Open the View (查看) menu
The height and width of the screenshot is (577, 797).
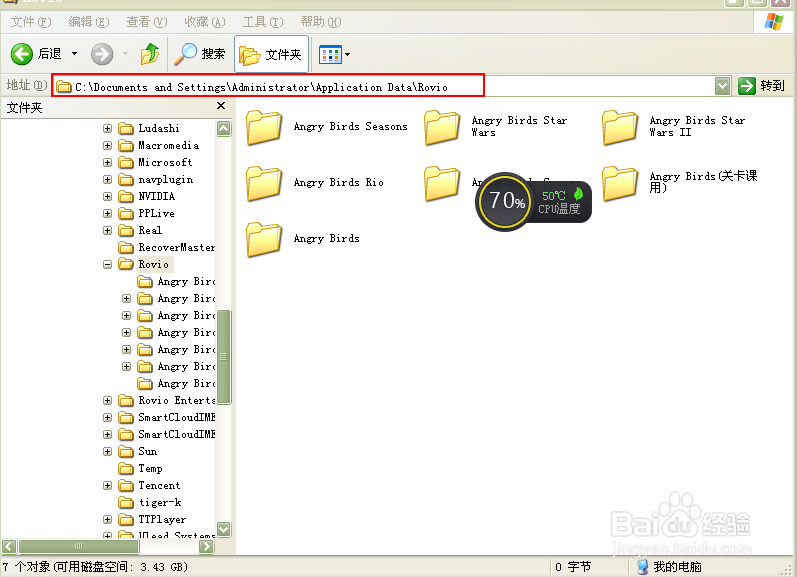146,22
